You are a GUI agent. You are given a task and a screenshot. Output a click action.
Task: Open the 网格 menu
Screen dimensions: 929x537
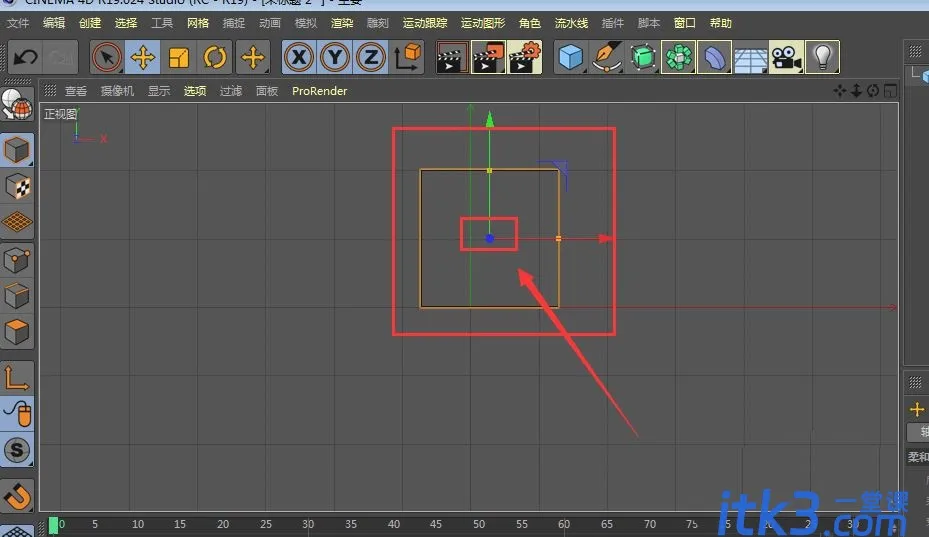point(198,23)
